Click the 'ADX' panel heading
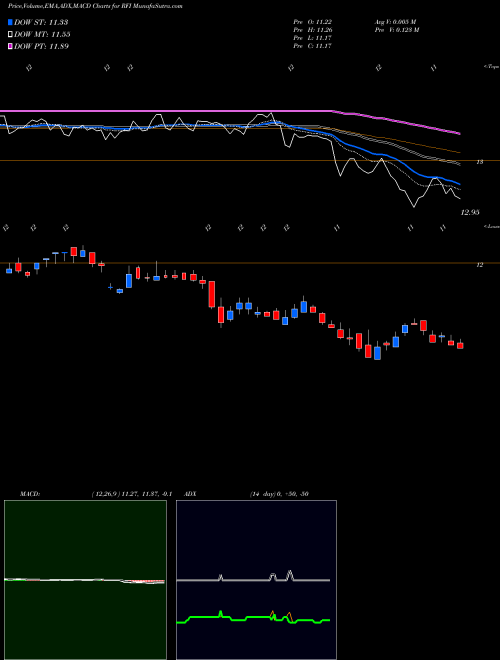 pyautogui.click(x=191, y=494)
